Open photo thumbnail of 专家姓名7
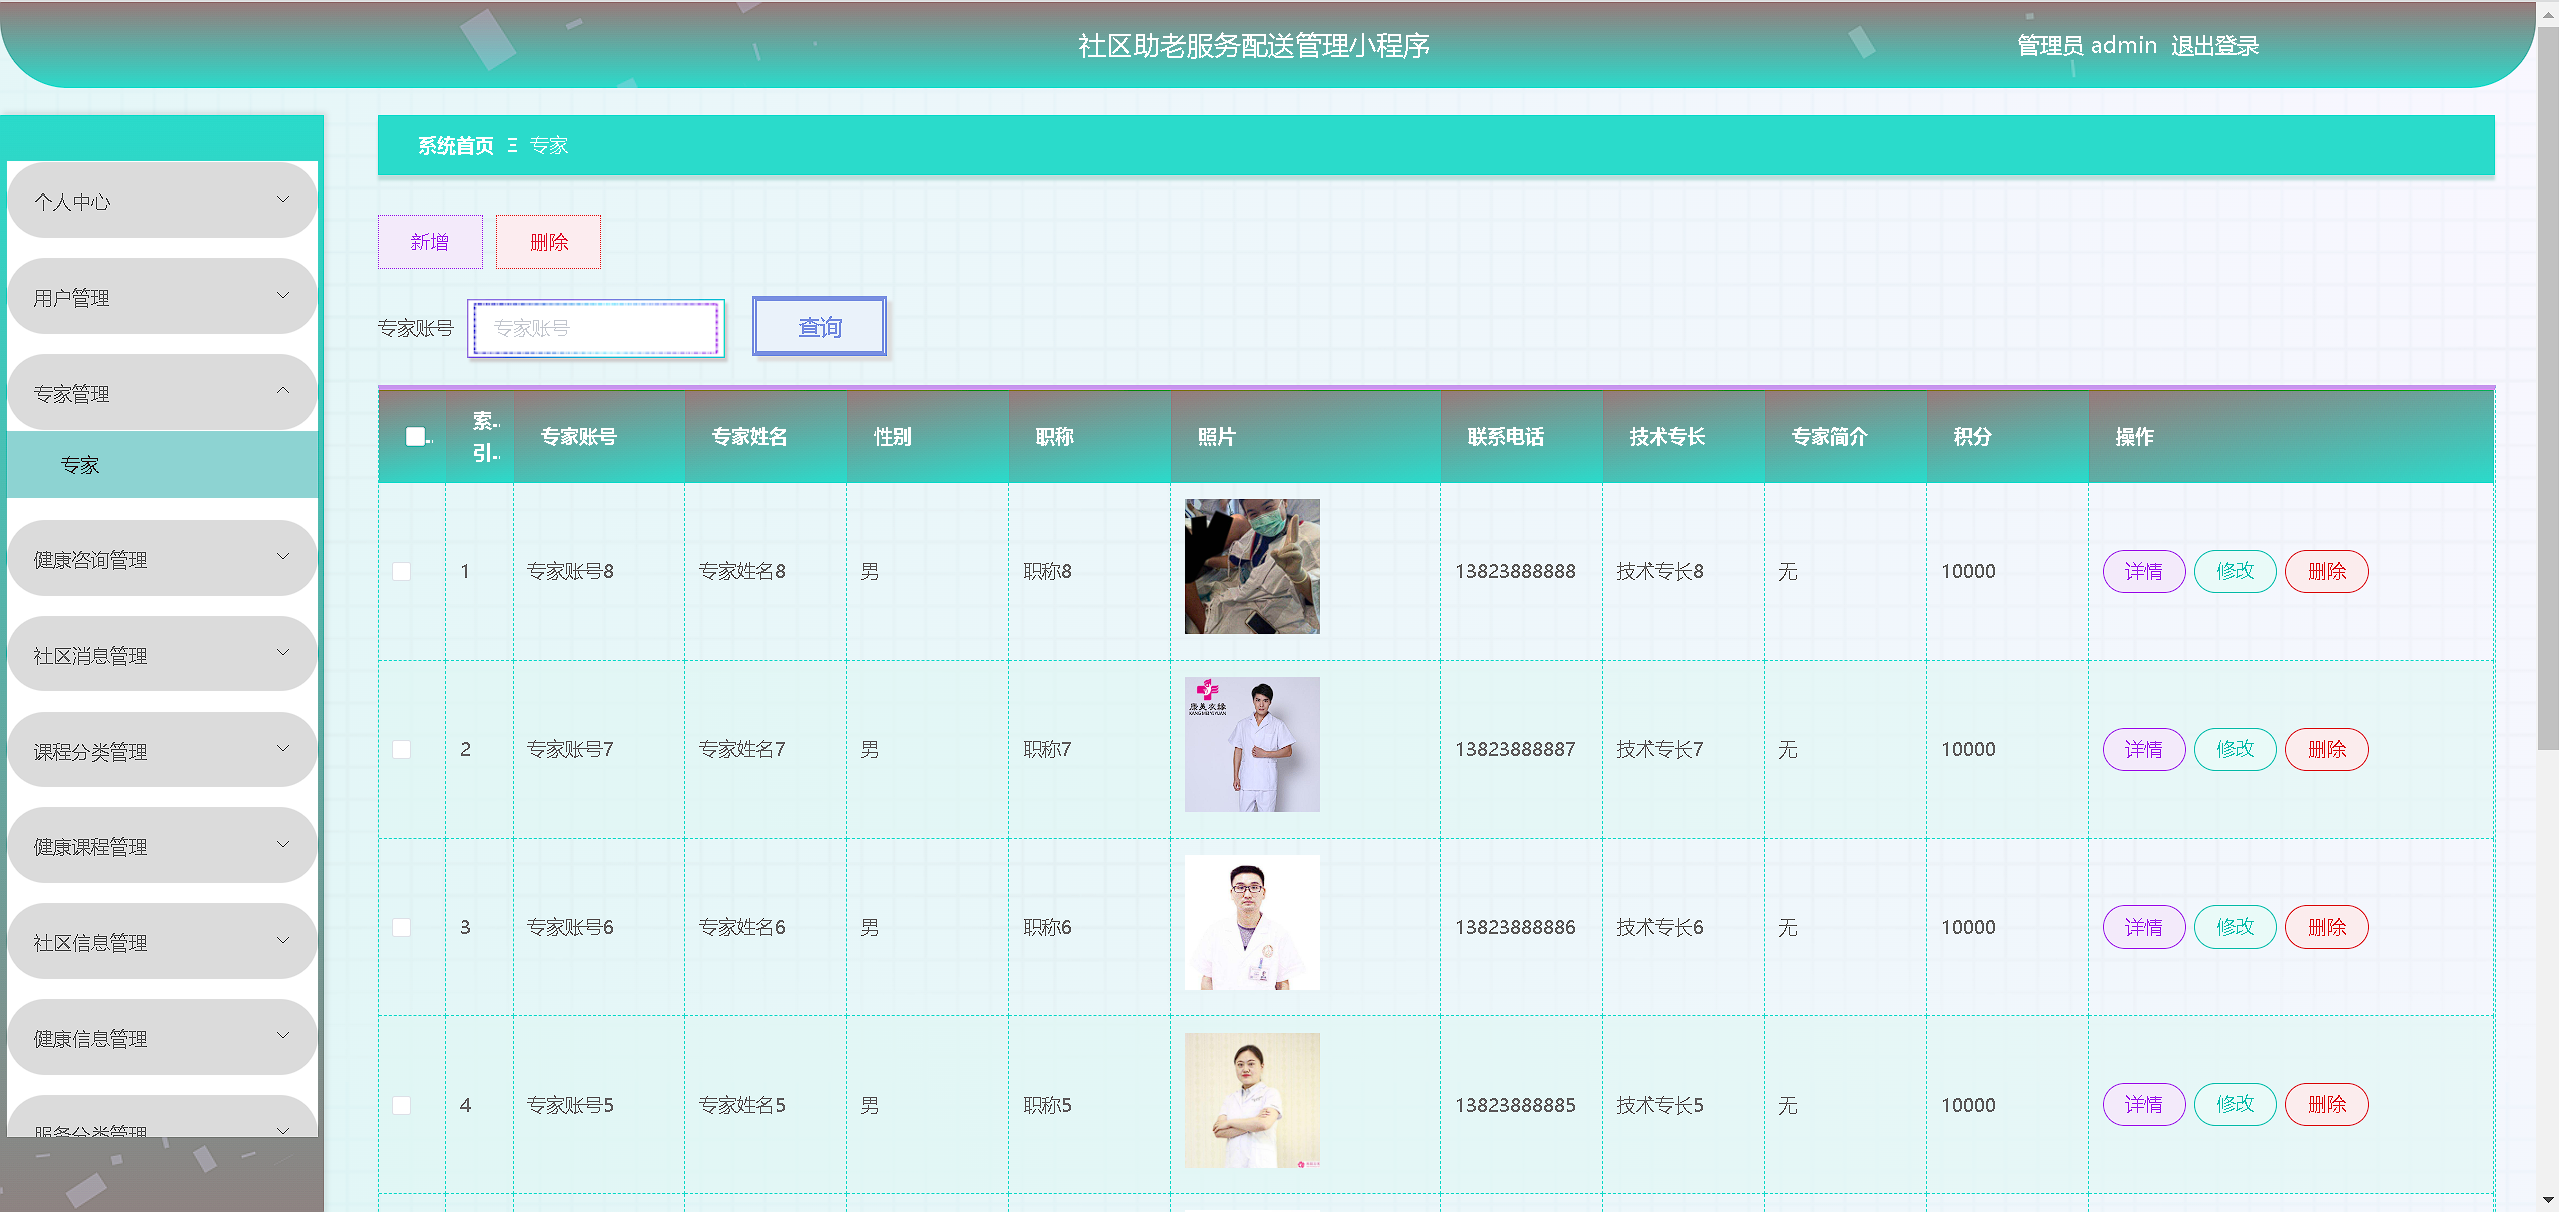 (x=1252, y=744)
